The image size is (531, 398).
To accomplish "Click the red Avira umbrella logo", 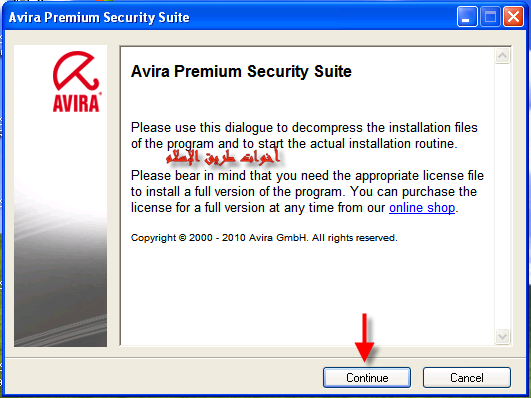I will [x=76, y=71].
